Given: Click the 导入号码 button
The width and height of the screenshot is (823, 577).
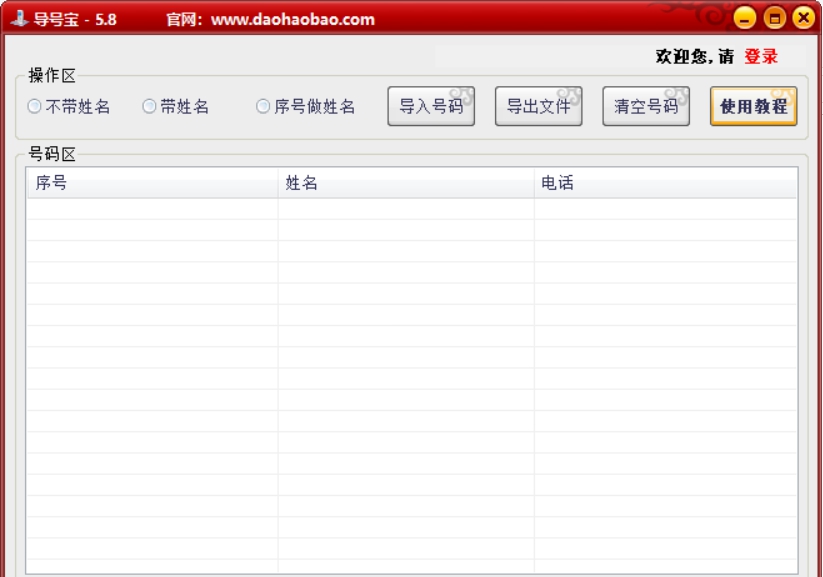Looking at the screenshot, I should (x=431, y=107).
